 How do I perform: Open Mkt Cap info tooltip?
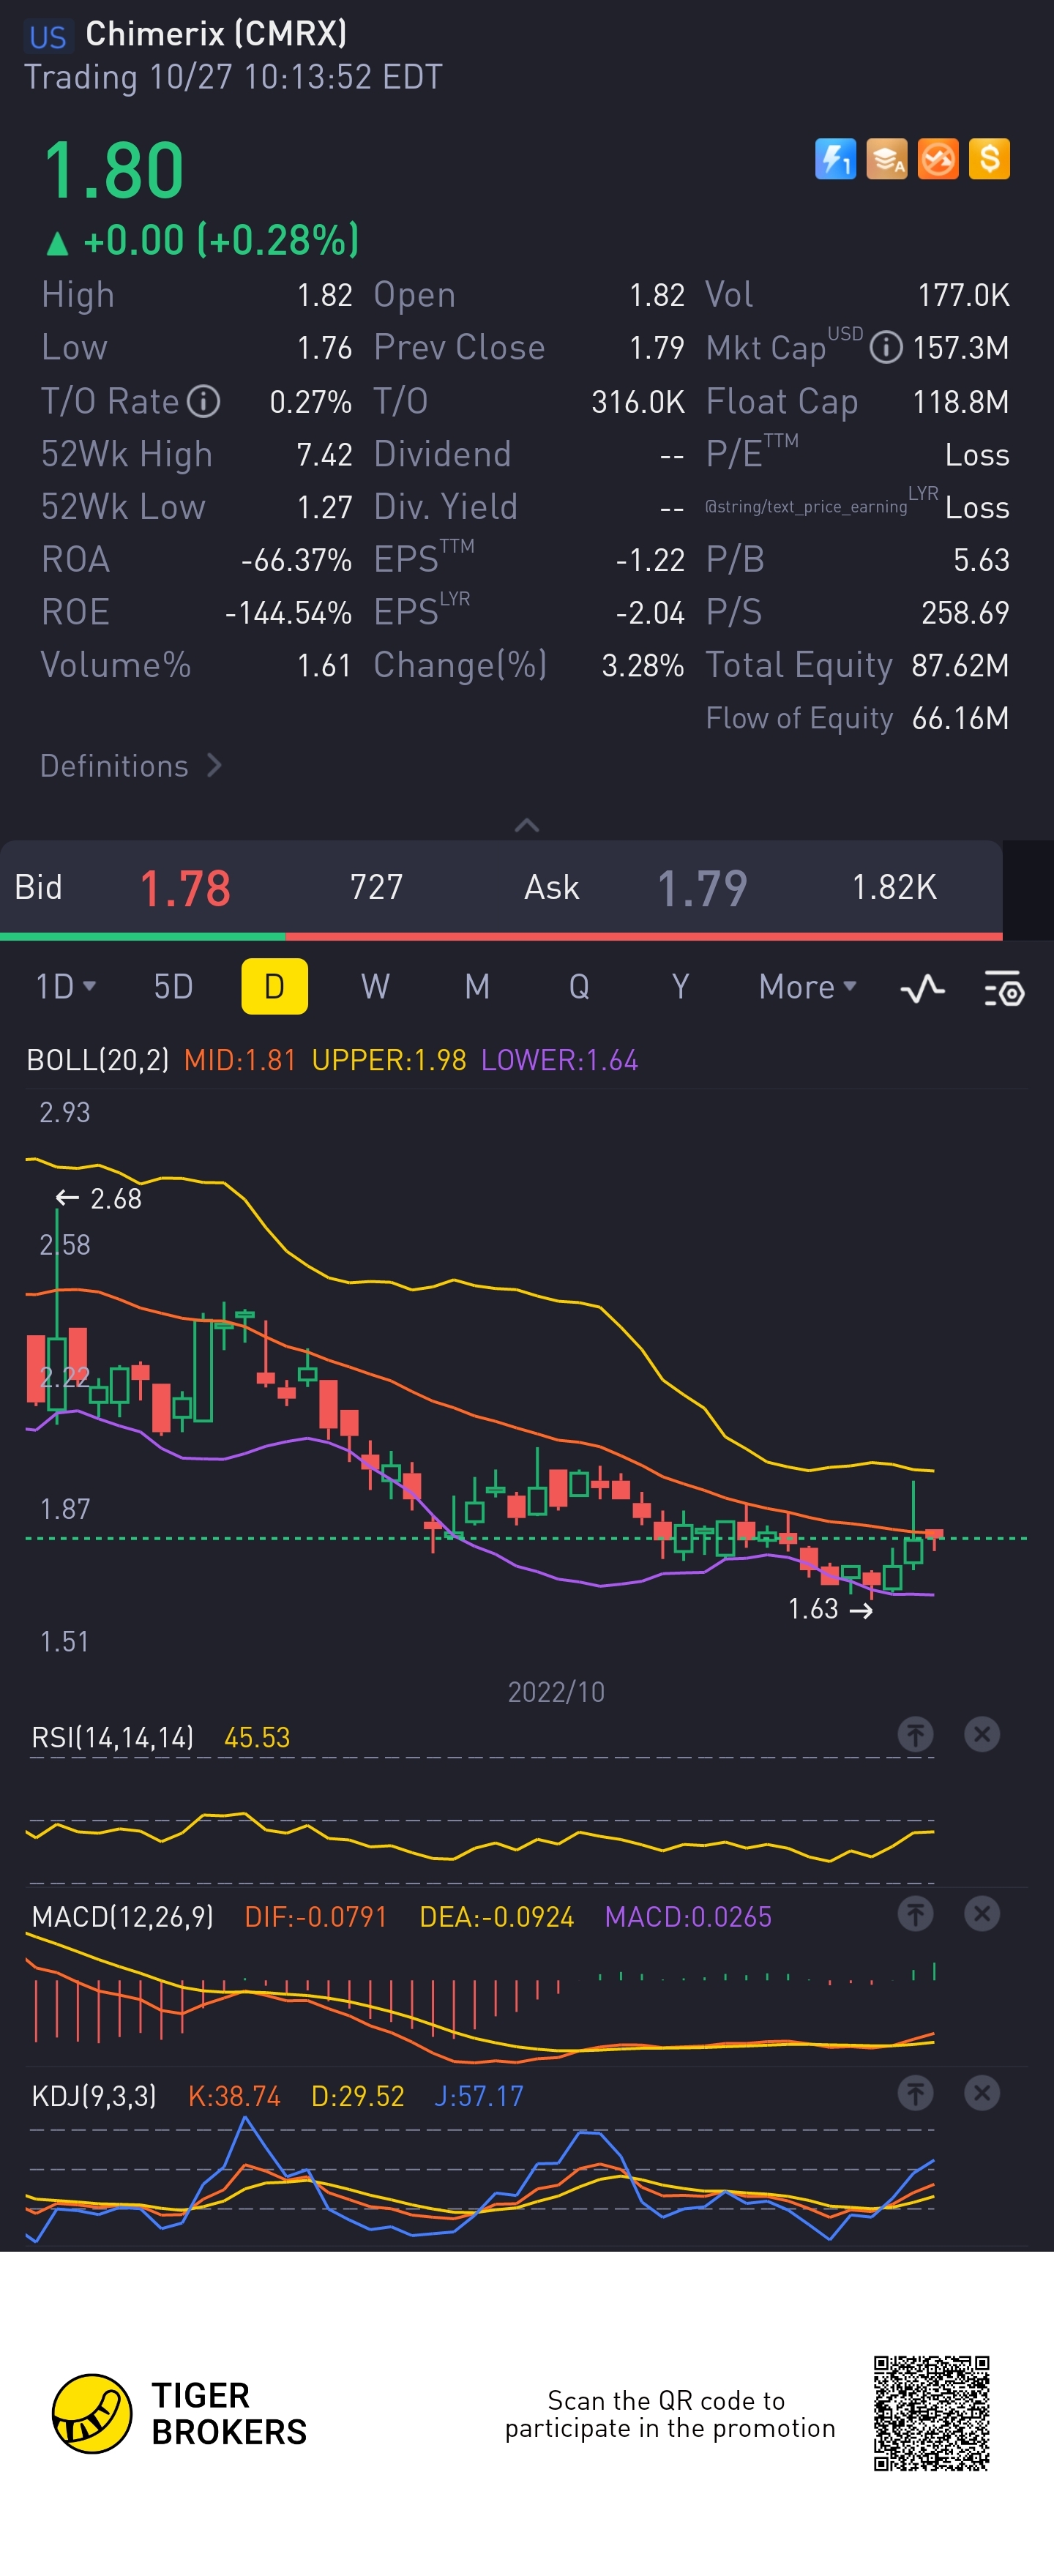pyautogui.click(x=886, y=348)
